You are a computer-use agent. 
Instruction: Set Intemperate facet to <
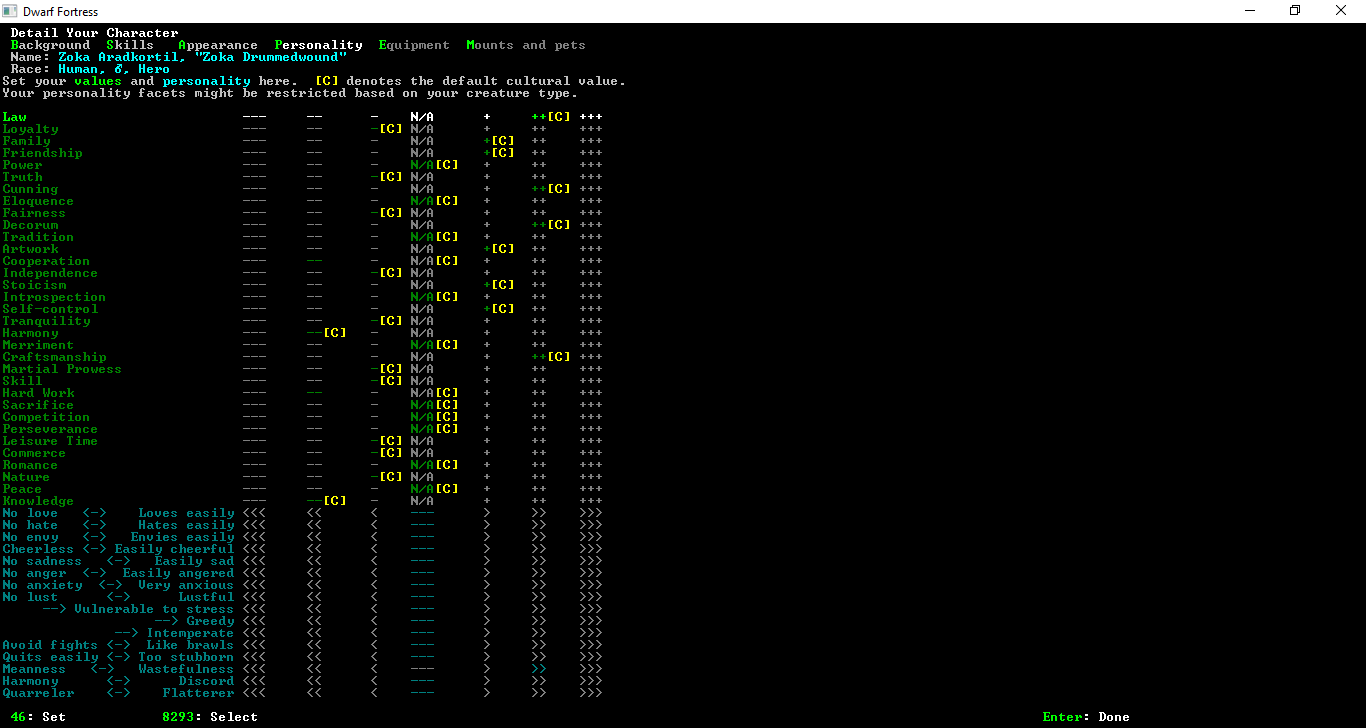pos(374,633)
